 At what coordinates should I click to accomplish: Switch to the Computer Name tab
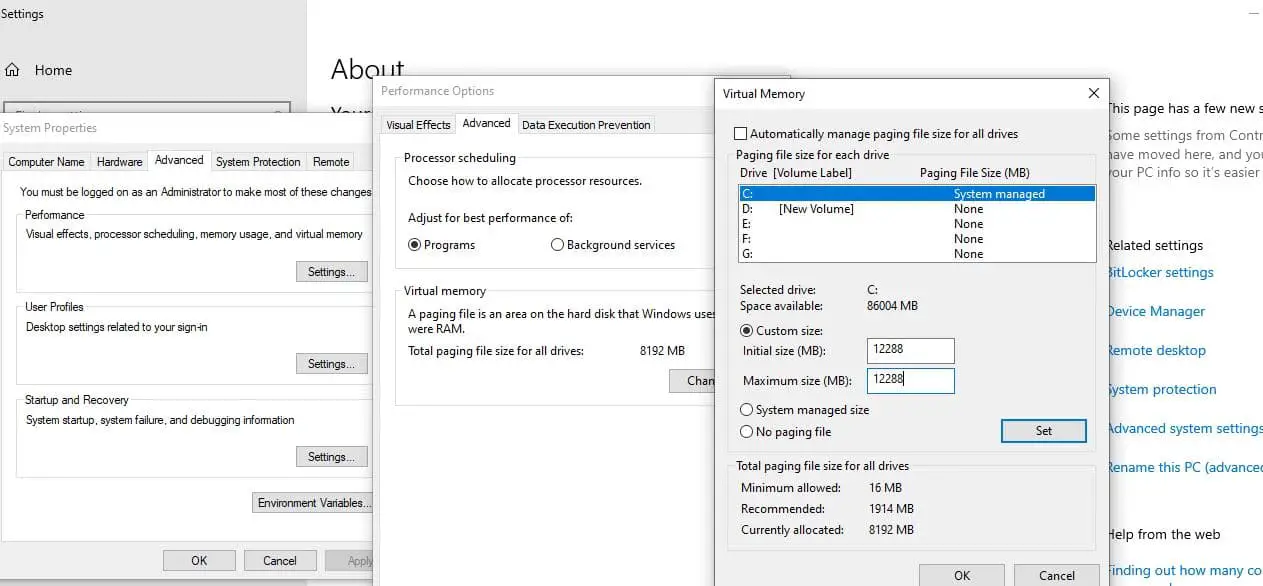pos(46,162)
